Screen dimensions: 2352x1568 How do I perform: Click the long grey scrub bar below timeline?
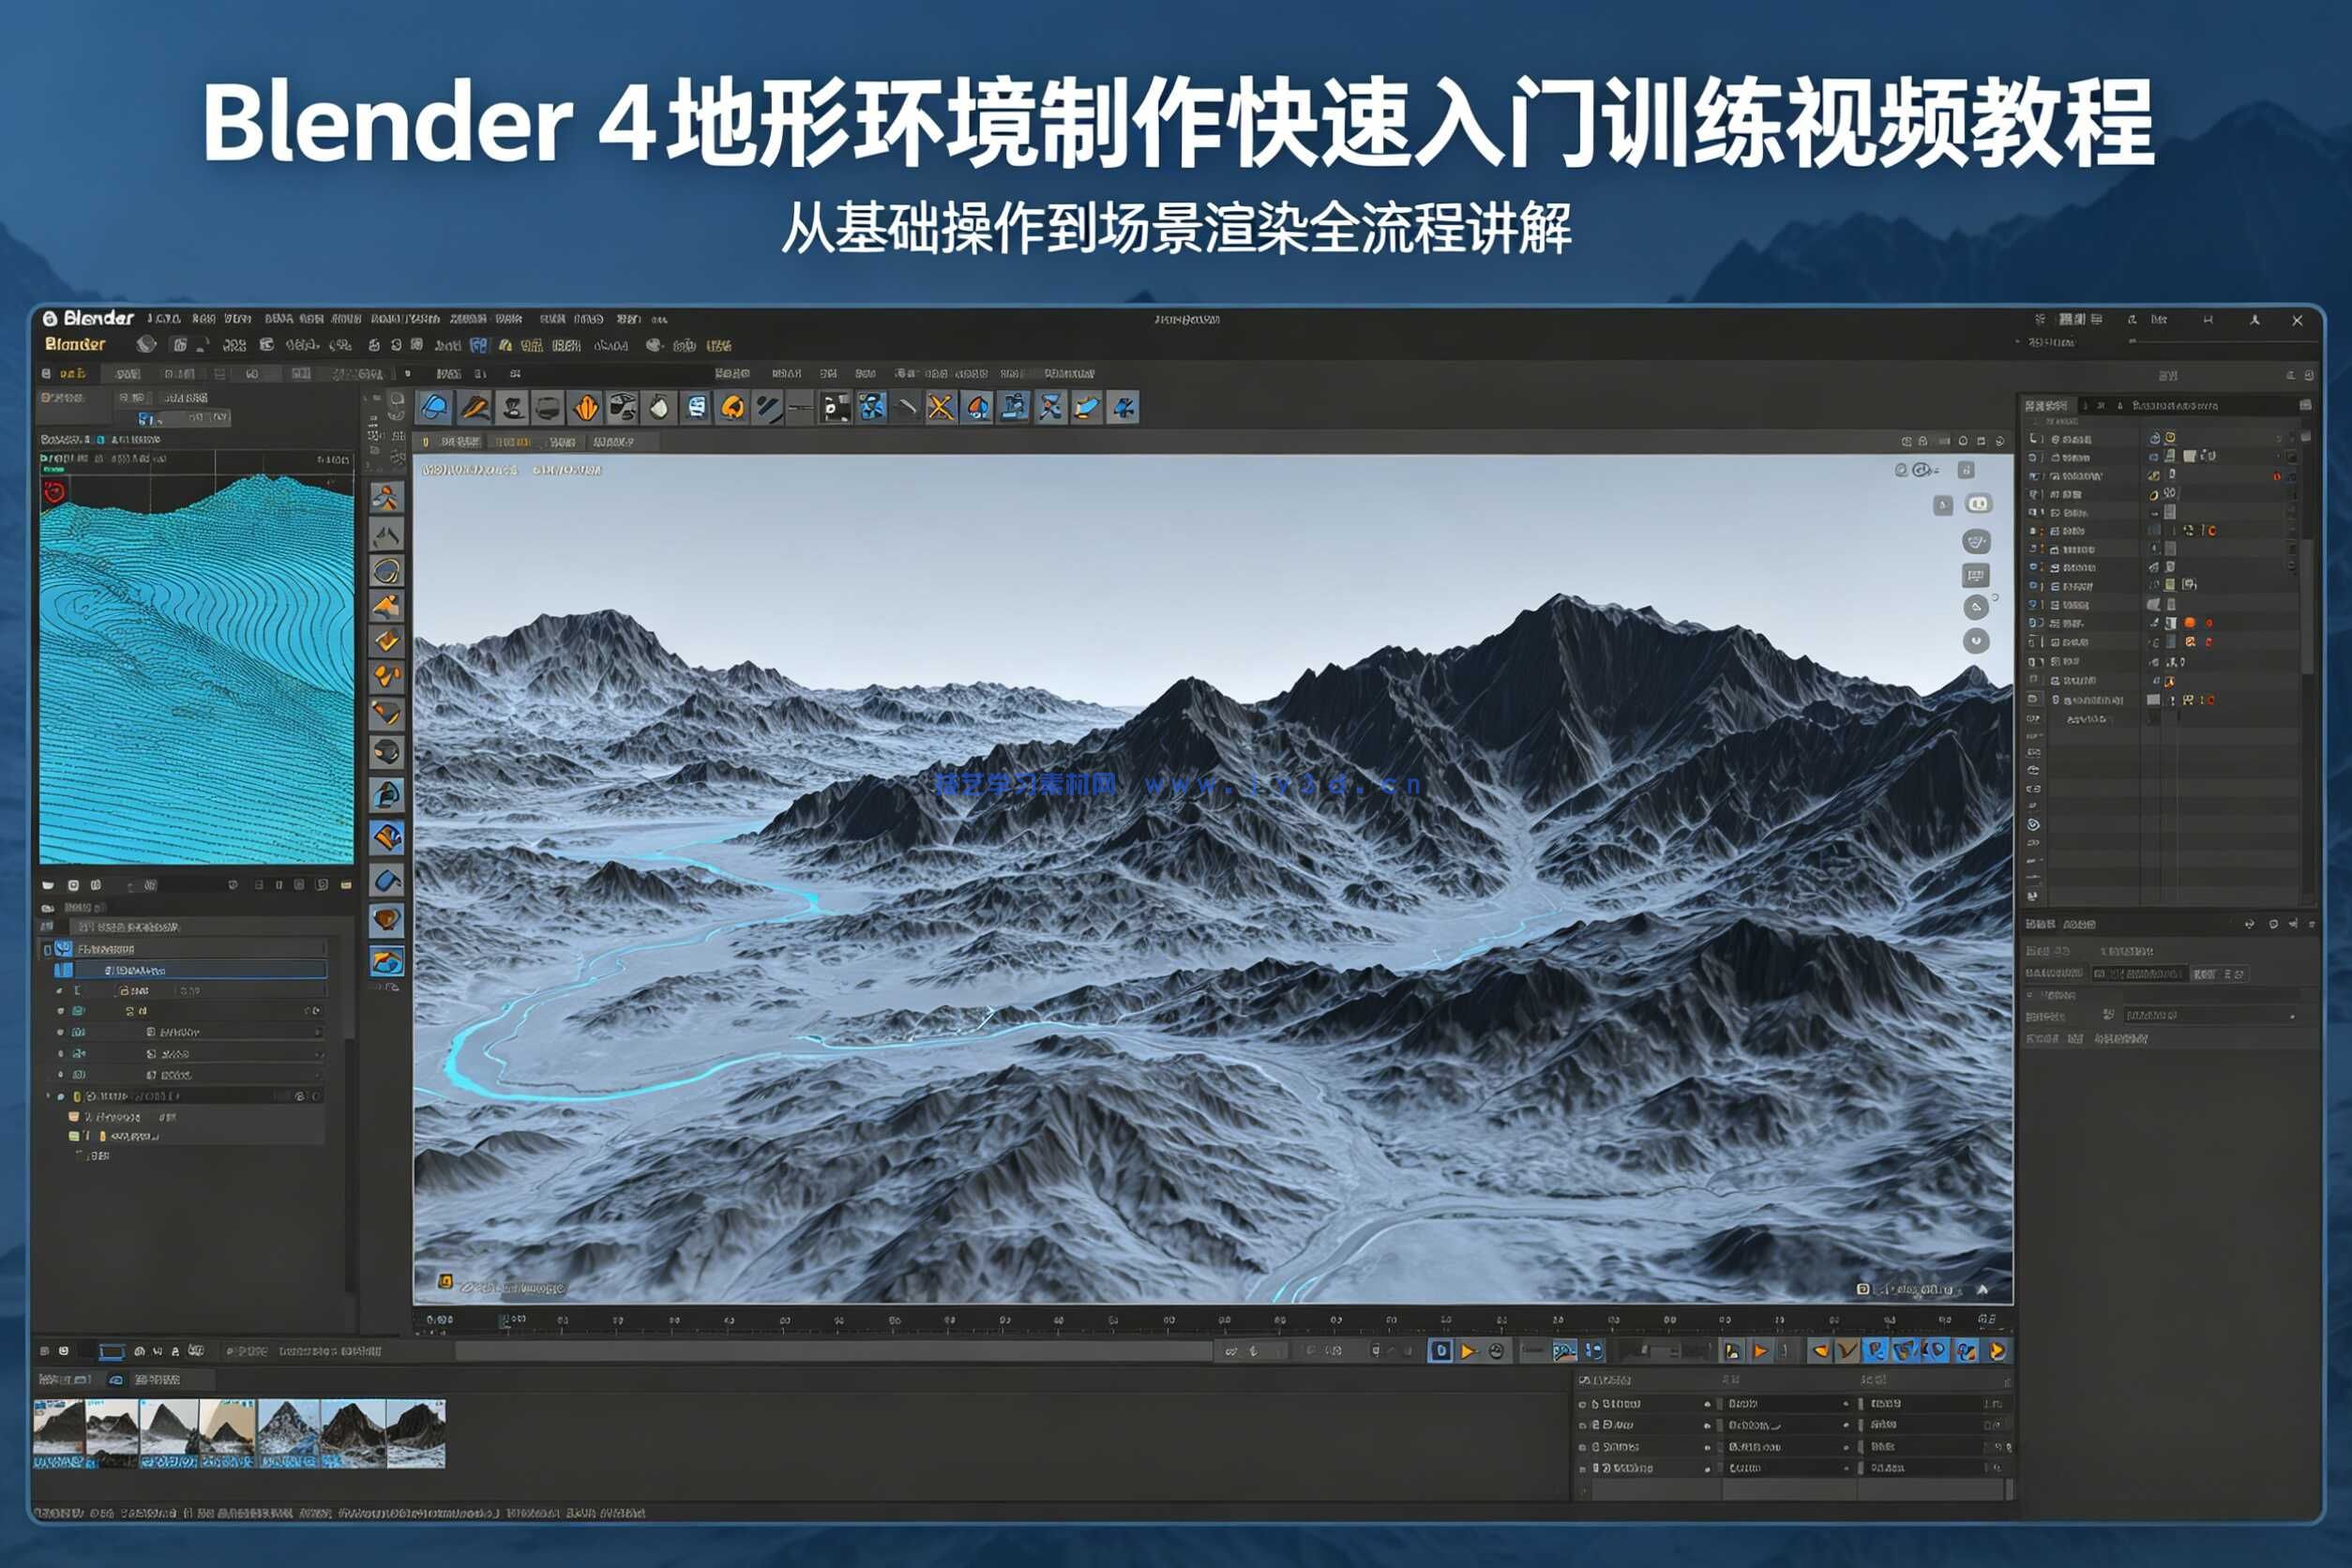(834, 1351)
